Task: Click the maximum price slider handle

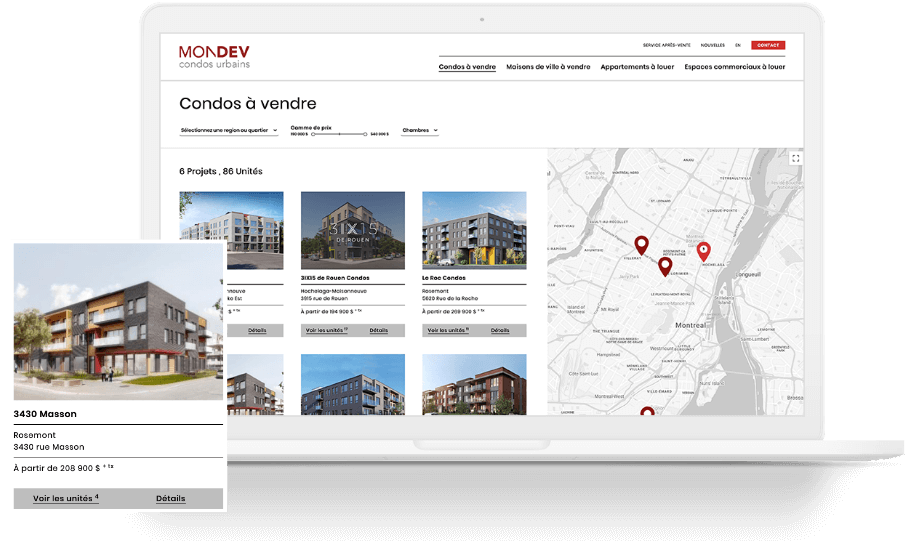Action: pos(365,134)
